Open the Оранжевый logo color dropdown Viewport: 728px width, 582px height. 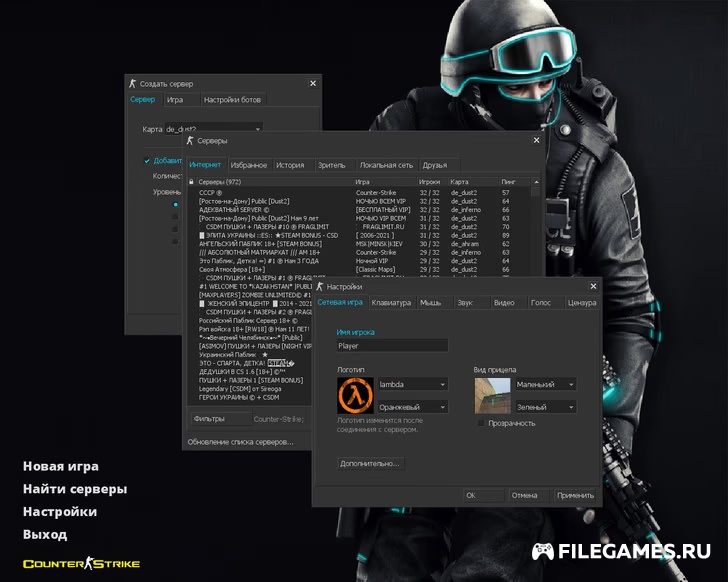click(413, 407)
